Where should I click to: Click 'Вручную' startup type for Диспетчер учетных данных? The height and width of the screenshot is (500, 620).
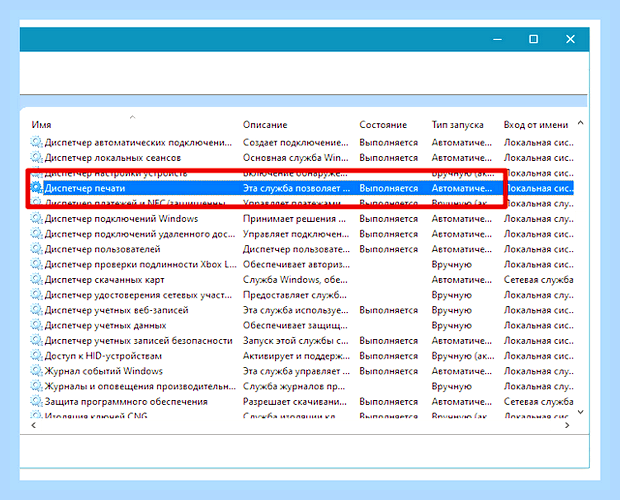452,325
